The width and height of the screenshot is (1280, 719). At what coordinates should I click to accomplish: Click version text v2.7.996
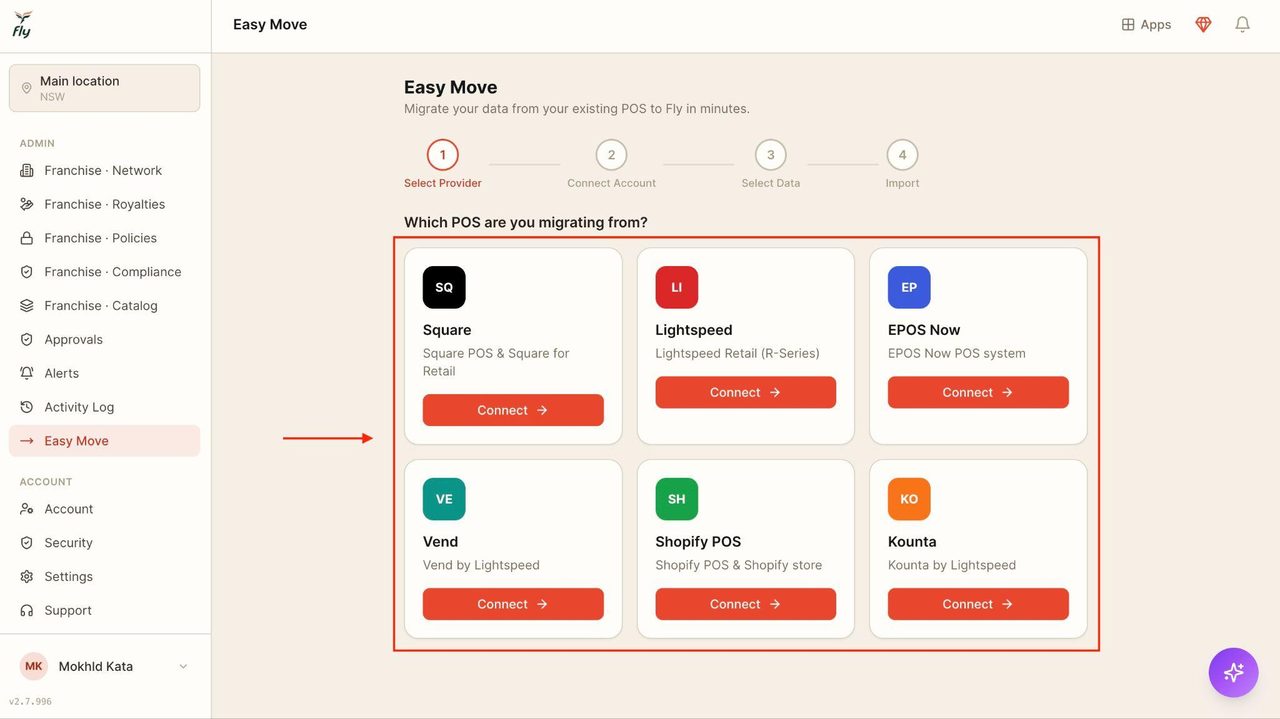point(30,702)
